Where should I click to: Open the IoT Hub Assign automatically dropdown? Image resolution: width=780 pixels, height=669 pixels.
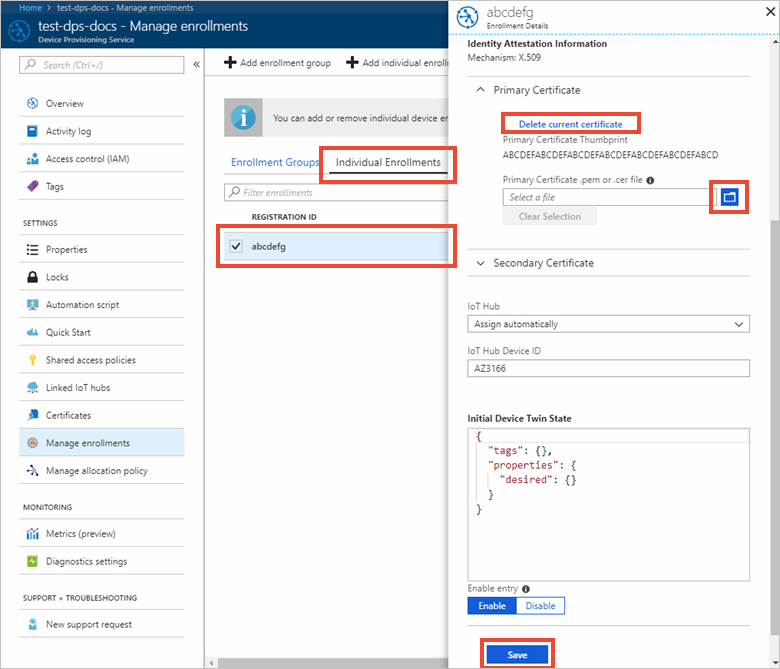(x=608, y=324)
